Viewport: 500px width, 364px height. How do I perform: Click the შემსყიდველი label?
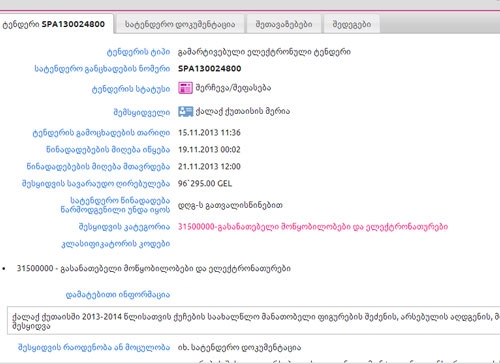(142, 112)
